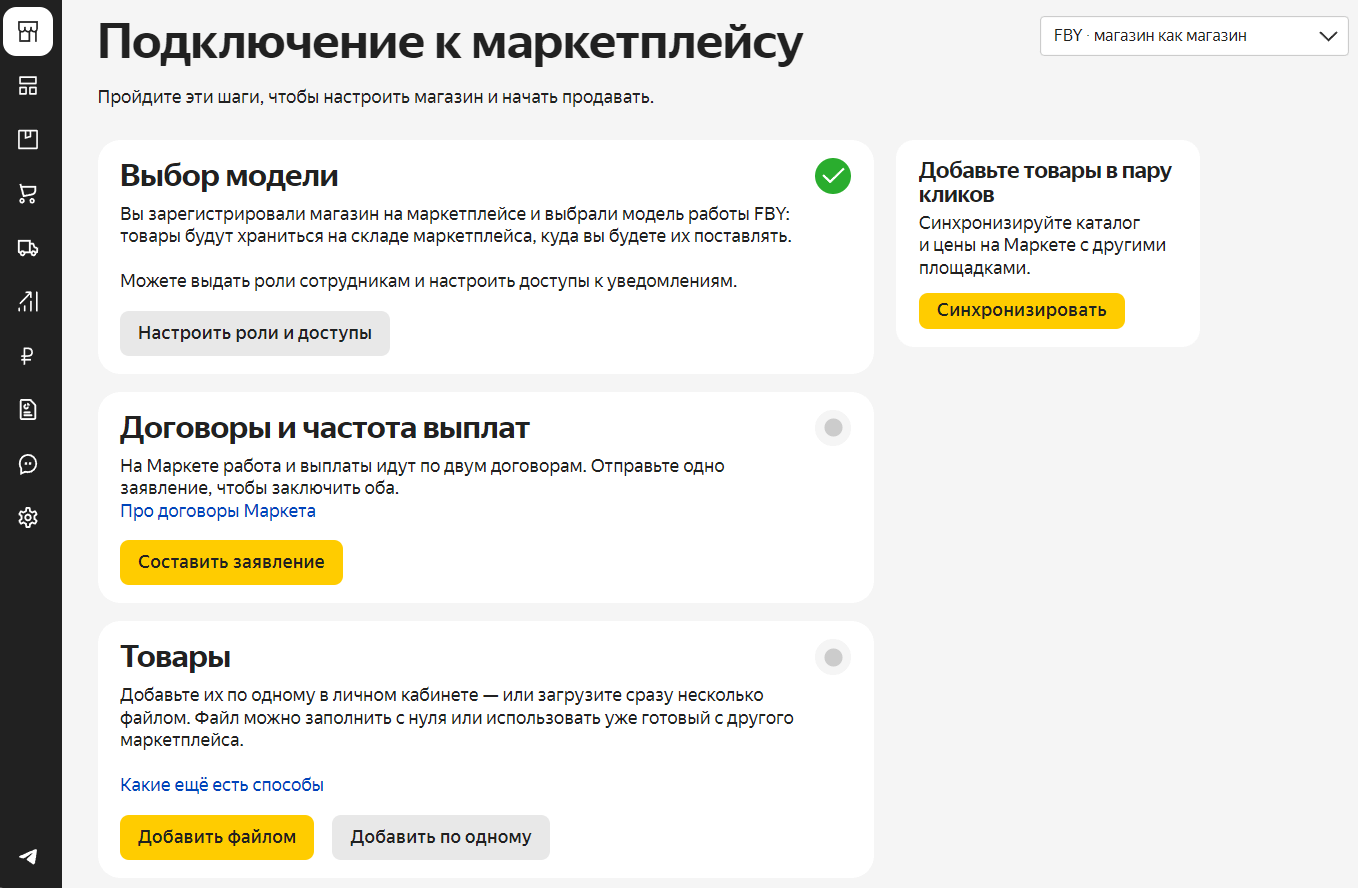This screenshot has height=888, width=1358.
Task: Open the Какие ещё есть способы link
Action: 222,785
